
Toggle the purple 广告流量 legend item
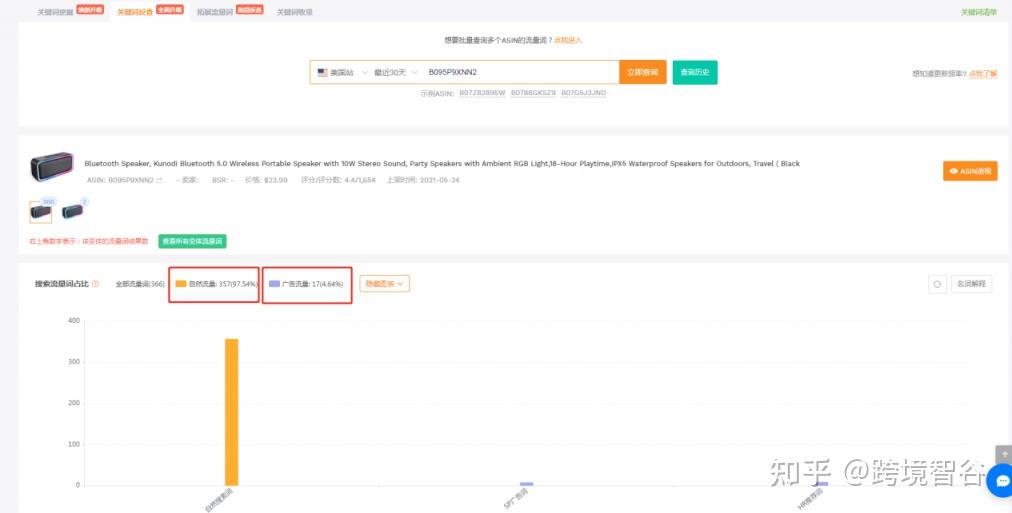[x=306, y=284]
